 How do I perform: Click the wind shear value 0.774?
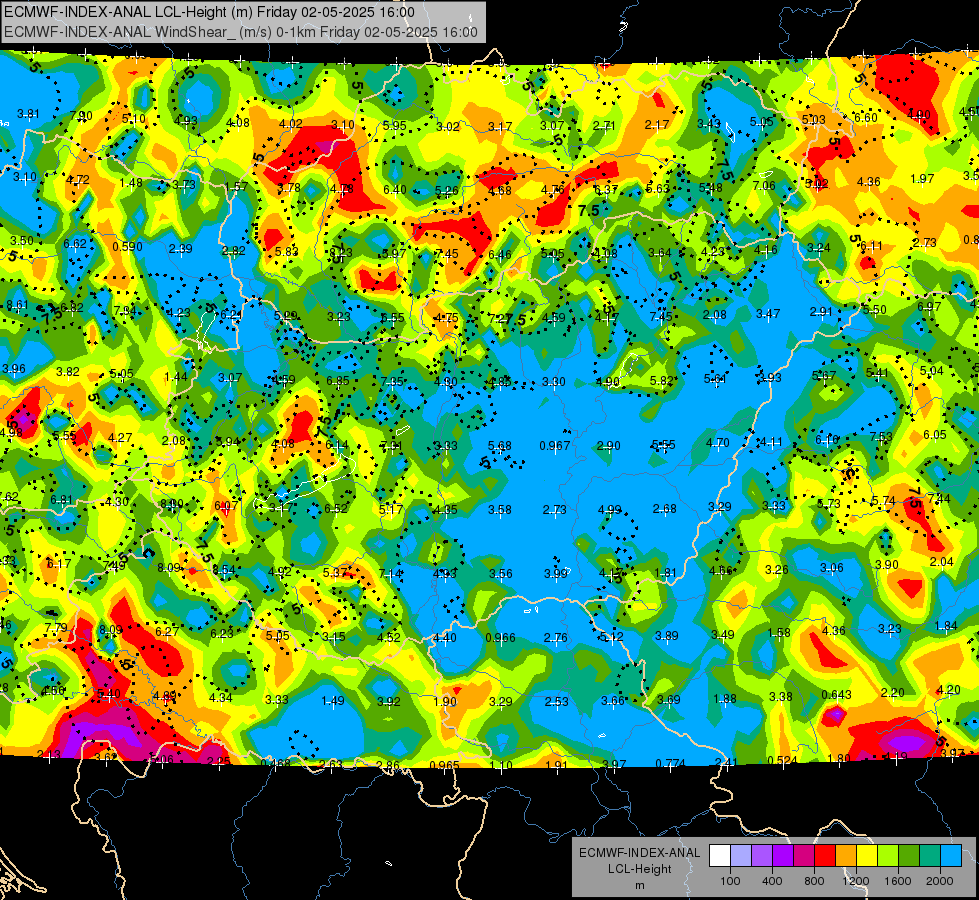(671, 763)
